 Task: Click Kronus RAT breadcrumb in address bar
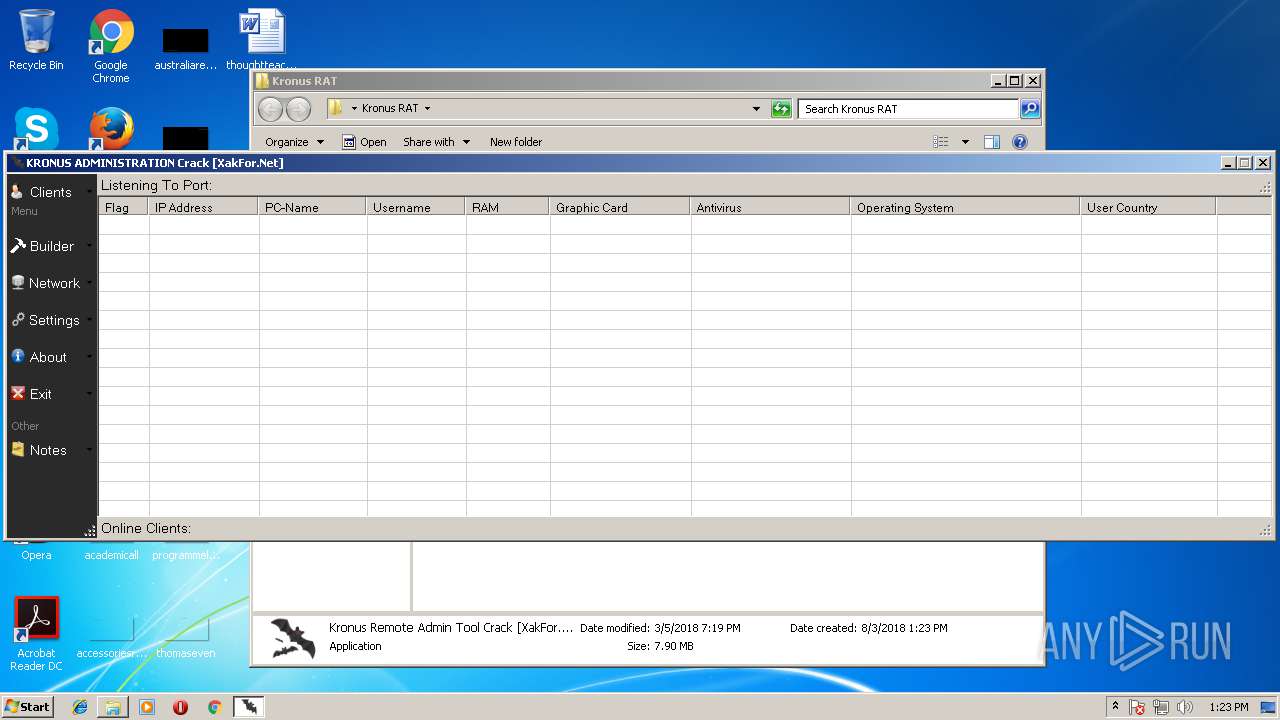[390, 108]
